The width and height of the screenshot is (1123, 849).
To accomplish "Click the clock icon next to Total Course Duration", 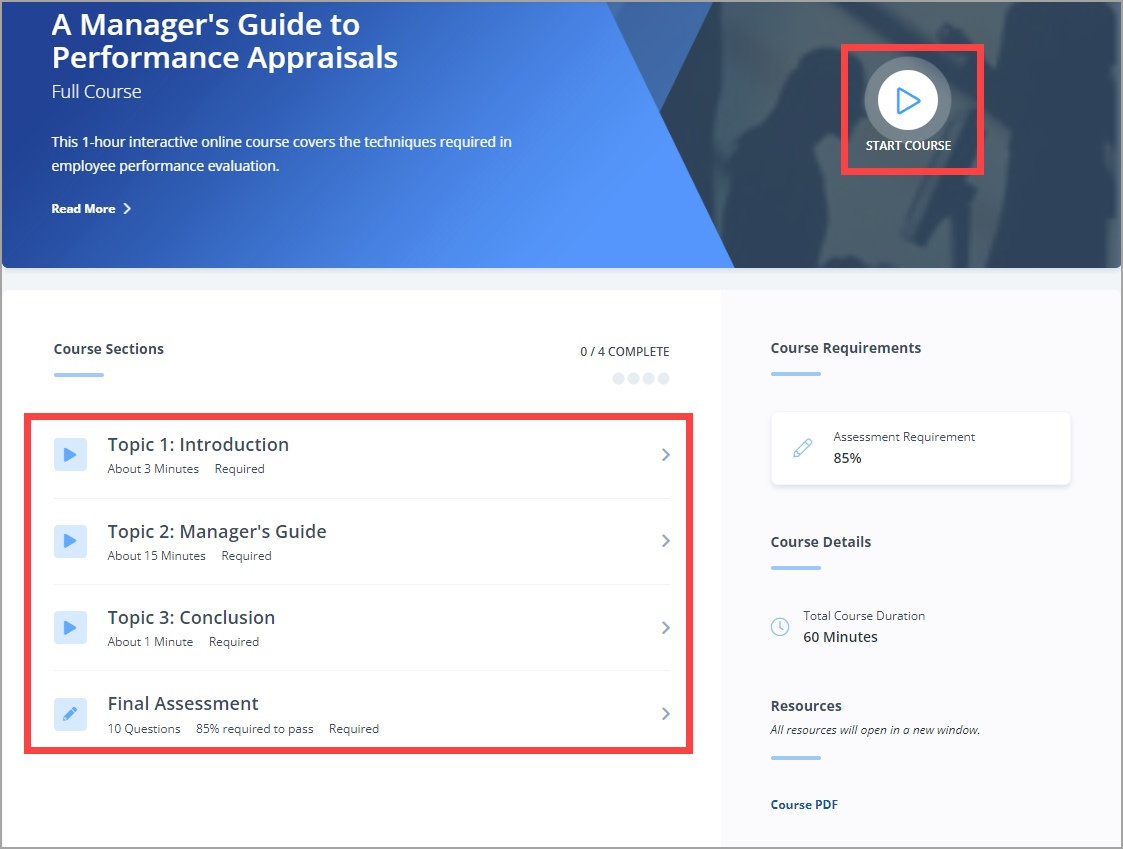I will coord(780,627).
